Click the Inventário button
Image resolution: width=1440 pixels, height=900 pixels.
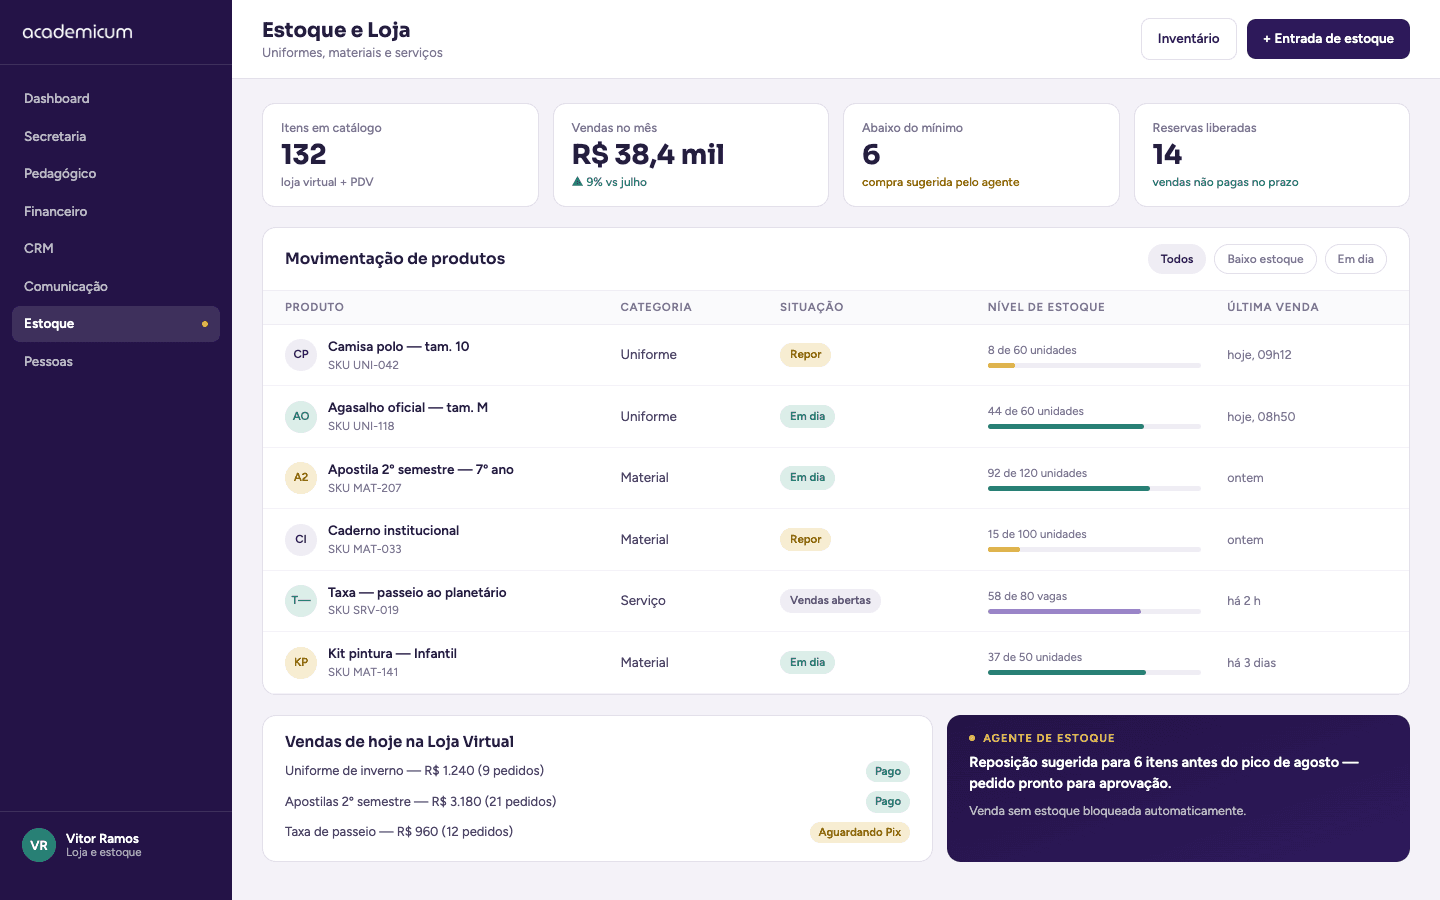click(x=1188, y=39)
